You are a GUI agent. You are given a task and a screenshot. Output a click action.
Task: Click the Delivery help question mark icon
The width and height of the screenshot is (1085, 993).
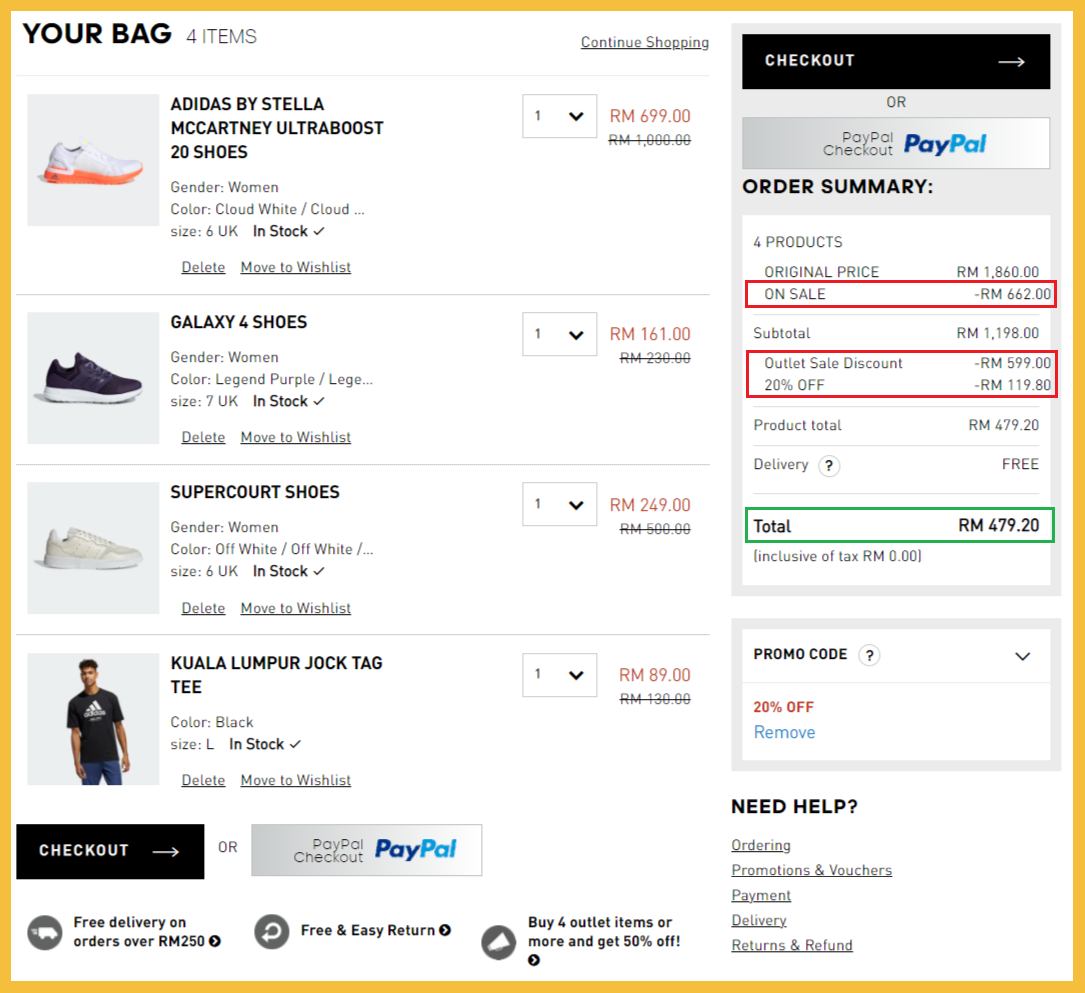(829, 466)
